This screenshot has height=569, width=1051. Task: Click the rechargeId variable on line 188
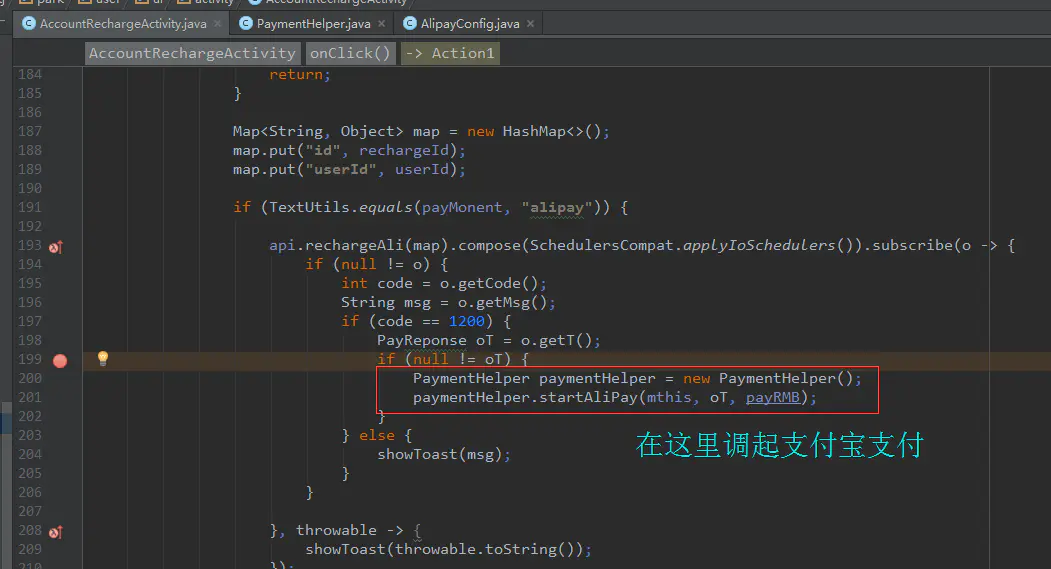pyautogui.click(x=404, y=151)
